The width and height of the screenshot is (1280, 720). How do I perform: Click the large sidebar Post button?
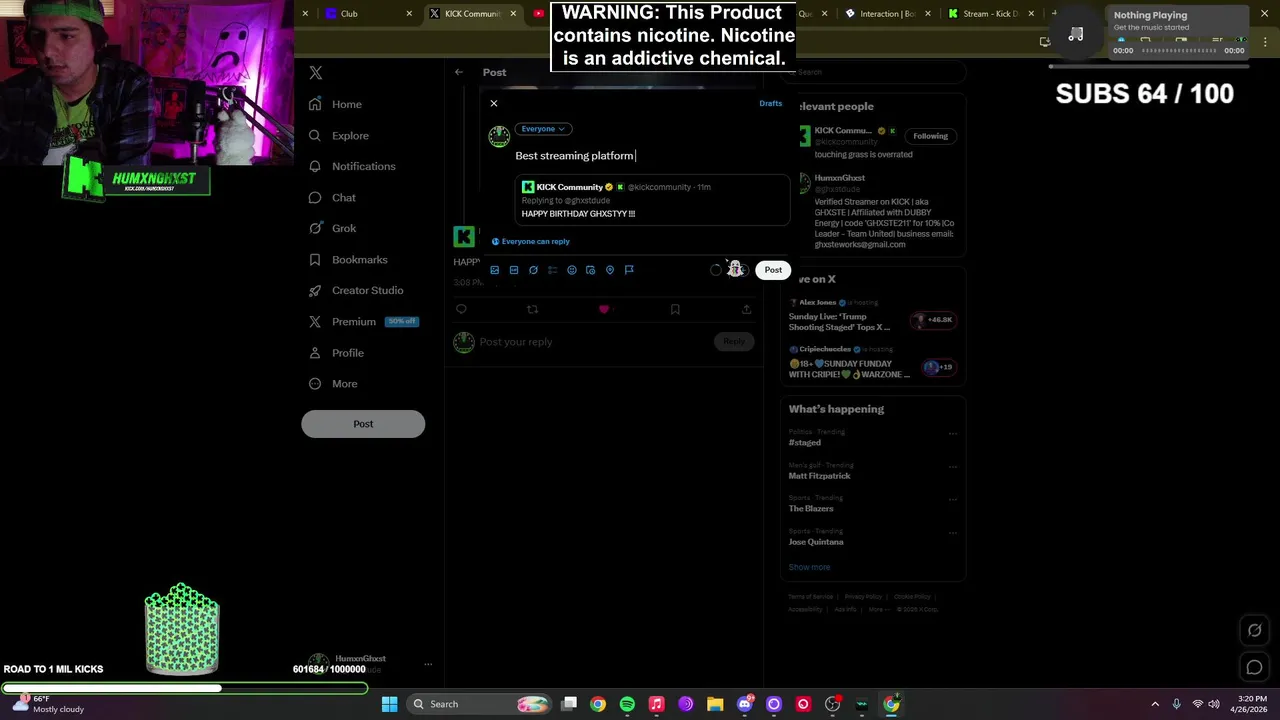coord(363,424)
